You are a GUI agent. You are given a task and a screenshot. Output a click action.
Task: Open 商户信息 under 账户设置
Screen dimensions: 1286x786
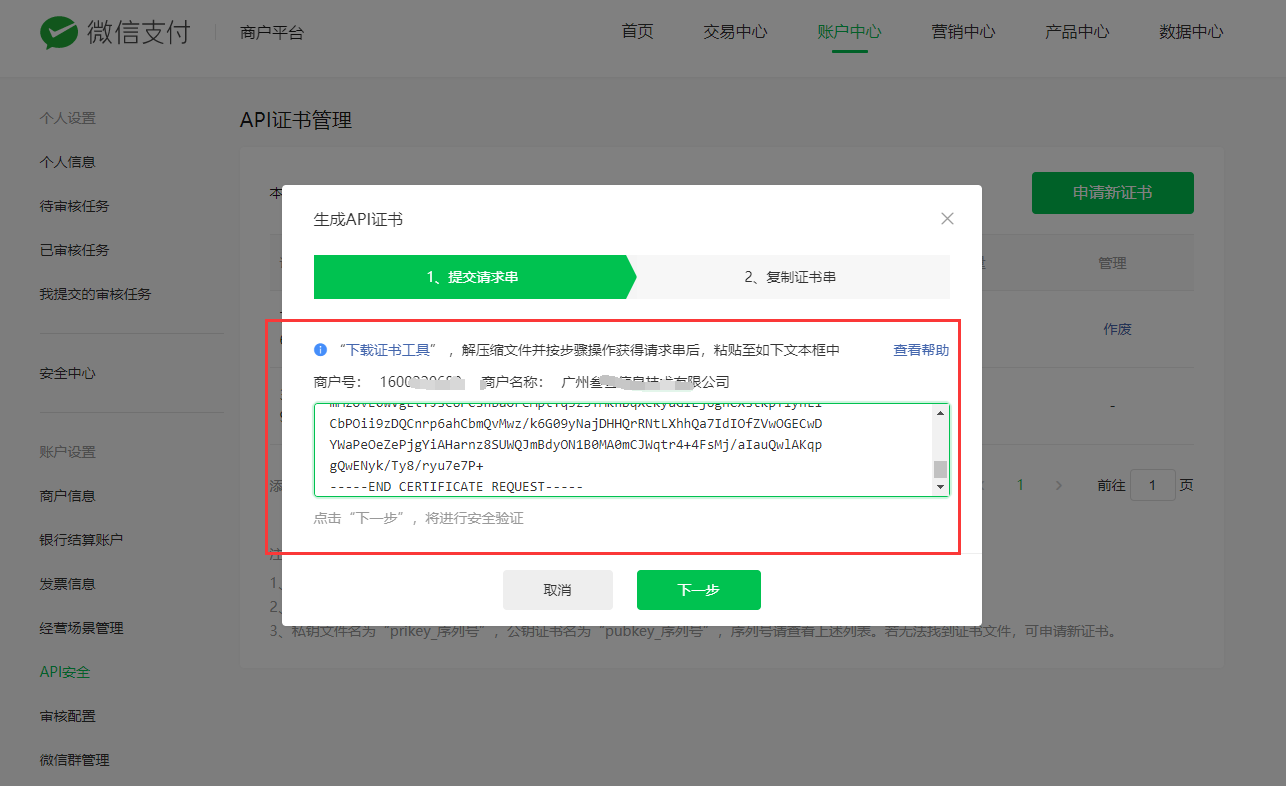coord(67,496)
